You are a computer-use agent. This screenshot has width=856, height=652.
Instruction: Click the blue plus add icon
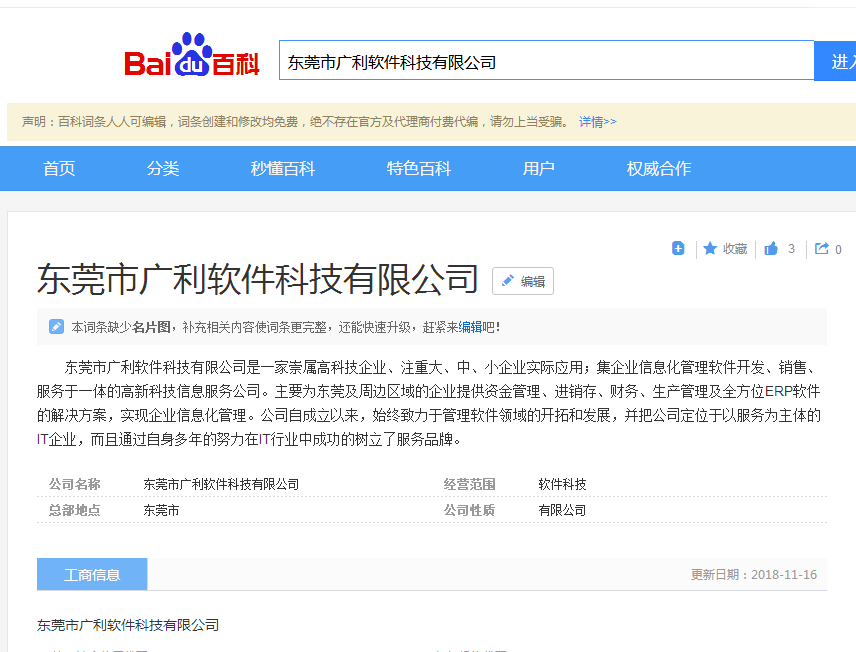tap(678, 248)
